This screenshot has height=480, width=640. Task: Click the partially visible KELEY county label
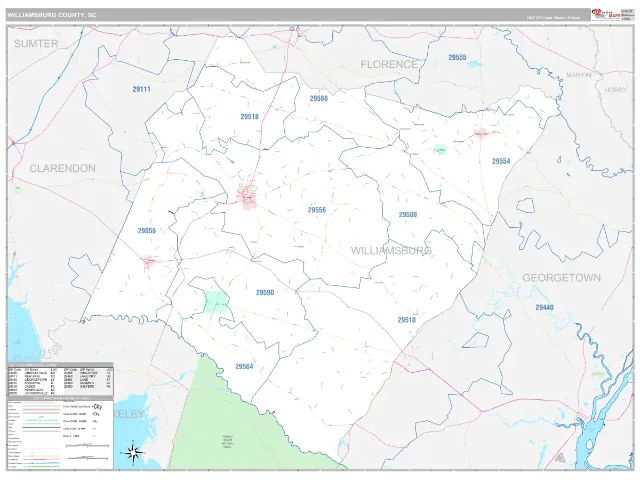129,414
